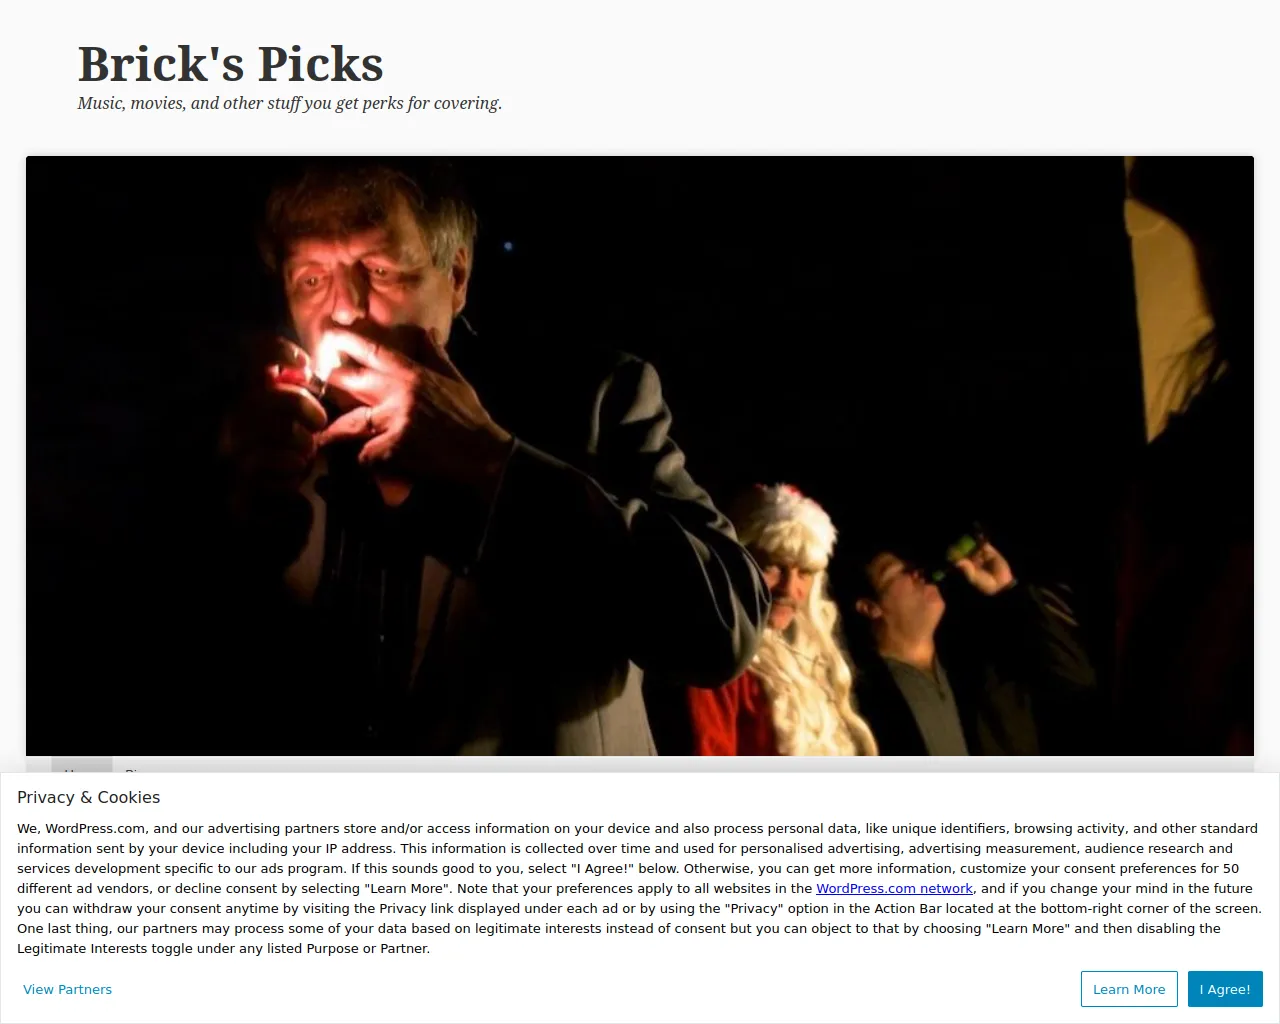Select the partially hidden Home menu tab

[x=82, y=766]
